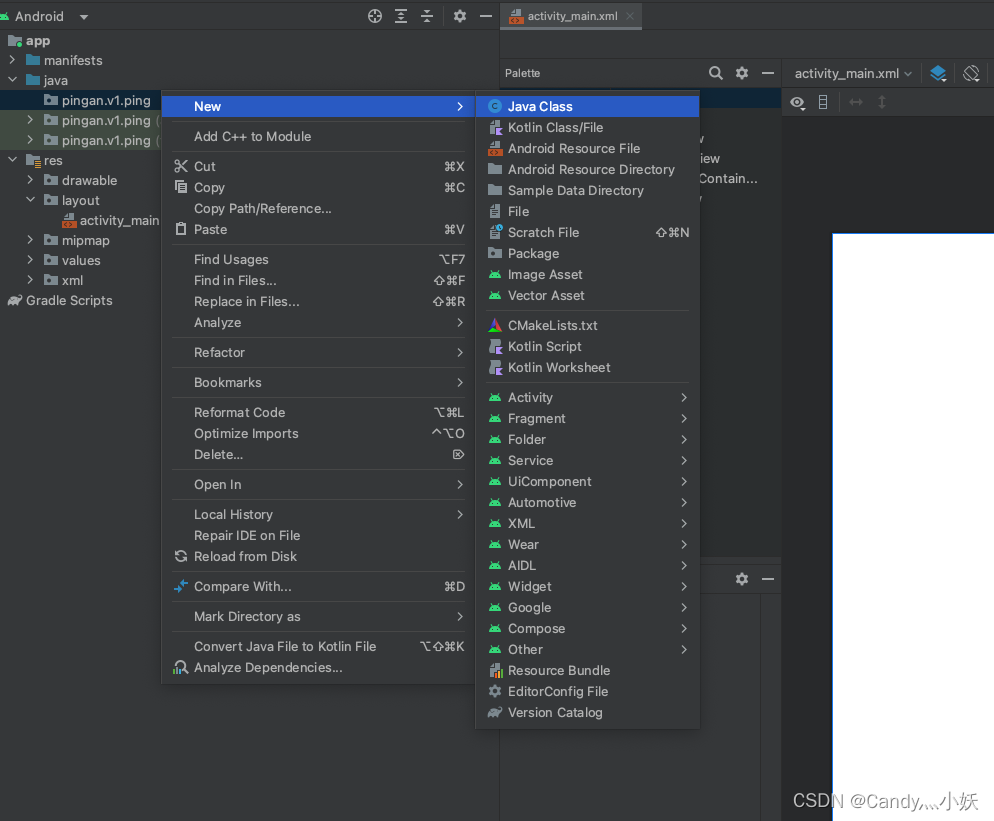Click Copy in the context menu
Image resolution: width=994 pixels, height=821 pixels.
[318, 188]
